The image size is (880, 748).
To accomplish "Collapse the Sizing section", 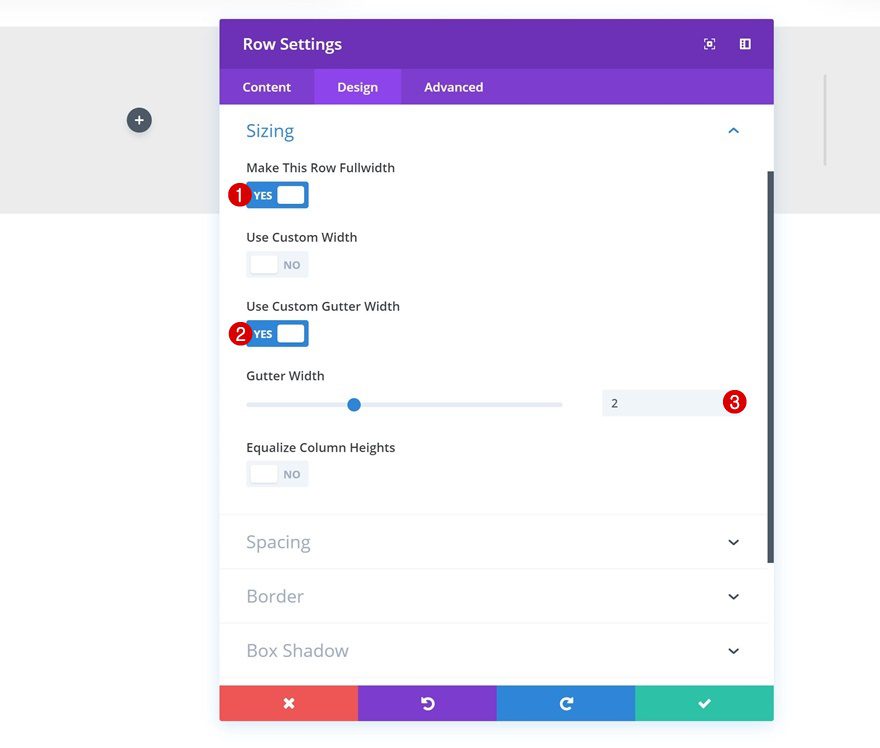I will pyautogui.click(x=733, y=130).
